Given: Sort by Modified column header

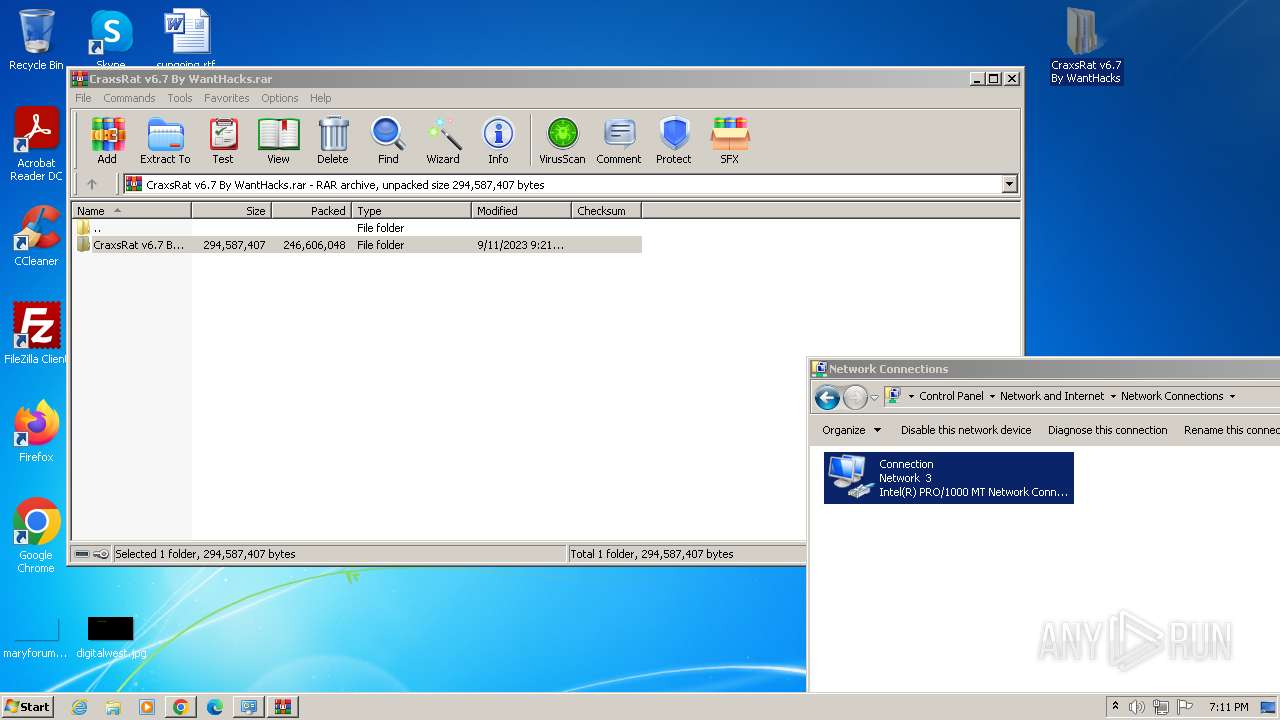Looking at the screenshot, I should [x=521, y=211].
